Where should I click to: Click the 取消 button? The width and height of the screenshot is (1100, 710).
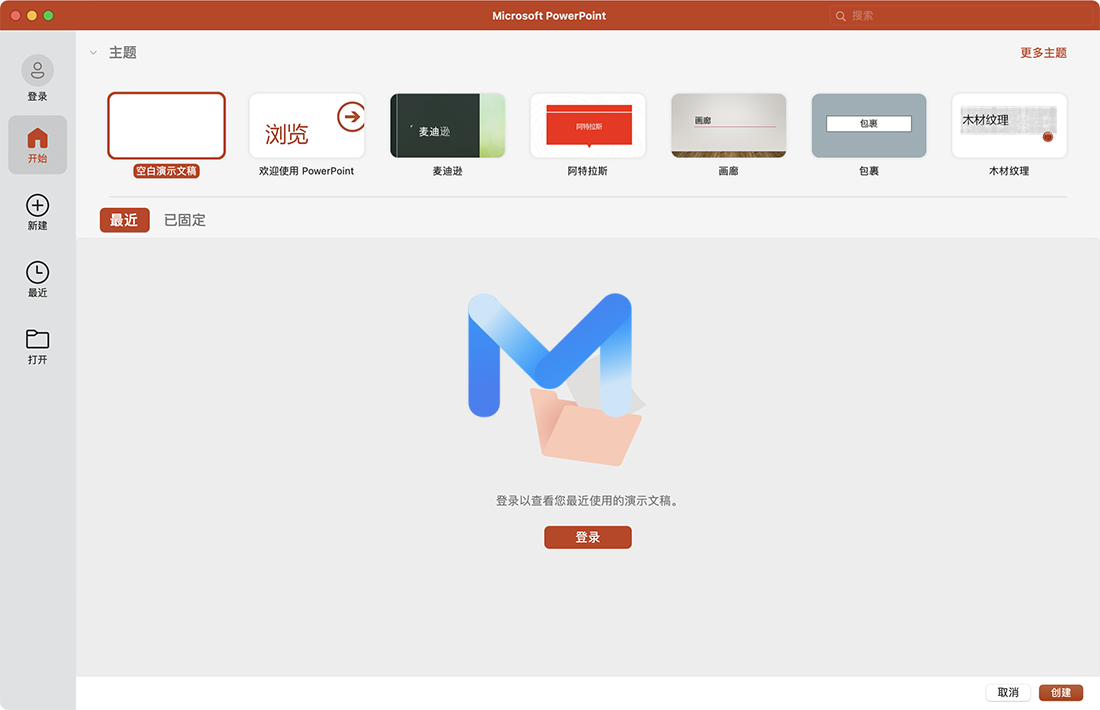point(1008,692)
